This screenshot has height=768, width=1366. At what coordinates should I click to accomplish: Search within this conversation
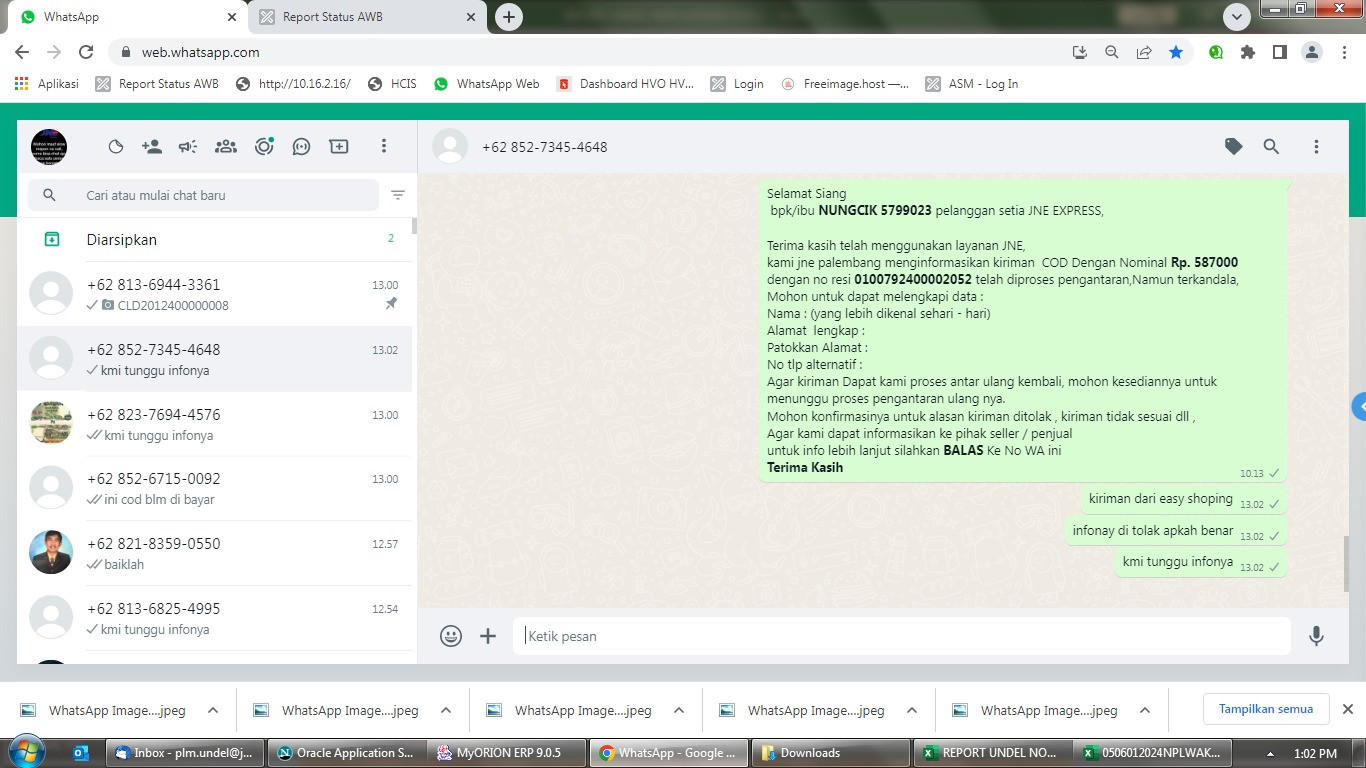click(x=1271, y=147)
